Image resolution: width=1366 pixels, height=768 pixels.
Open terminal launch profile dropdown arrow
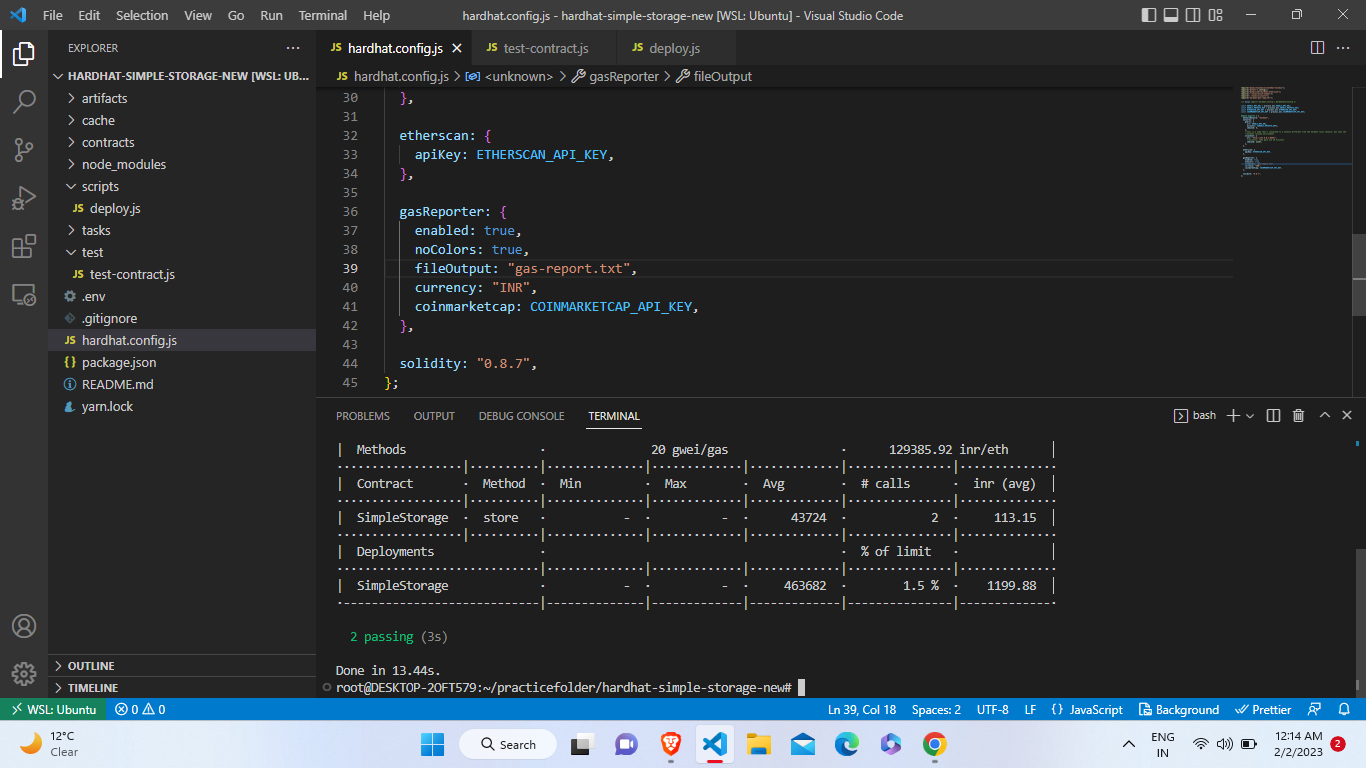1250,415
